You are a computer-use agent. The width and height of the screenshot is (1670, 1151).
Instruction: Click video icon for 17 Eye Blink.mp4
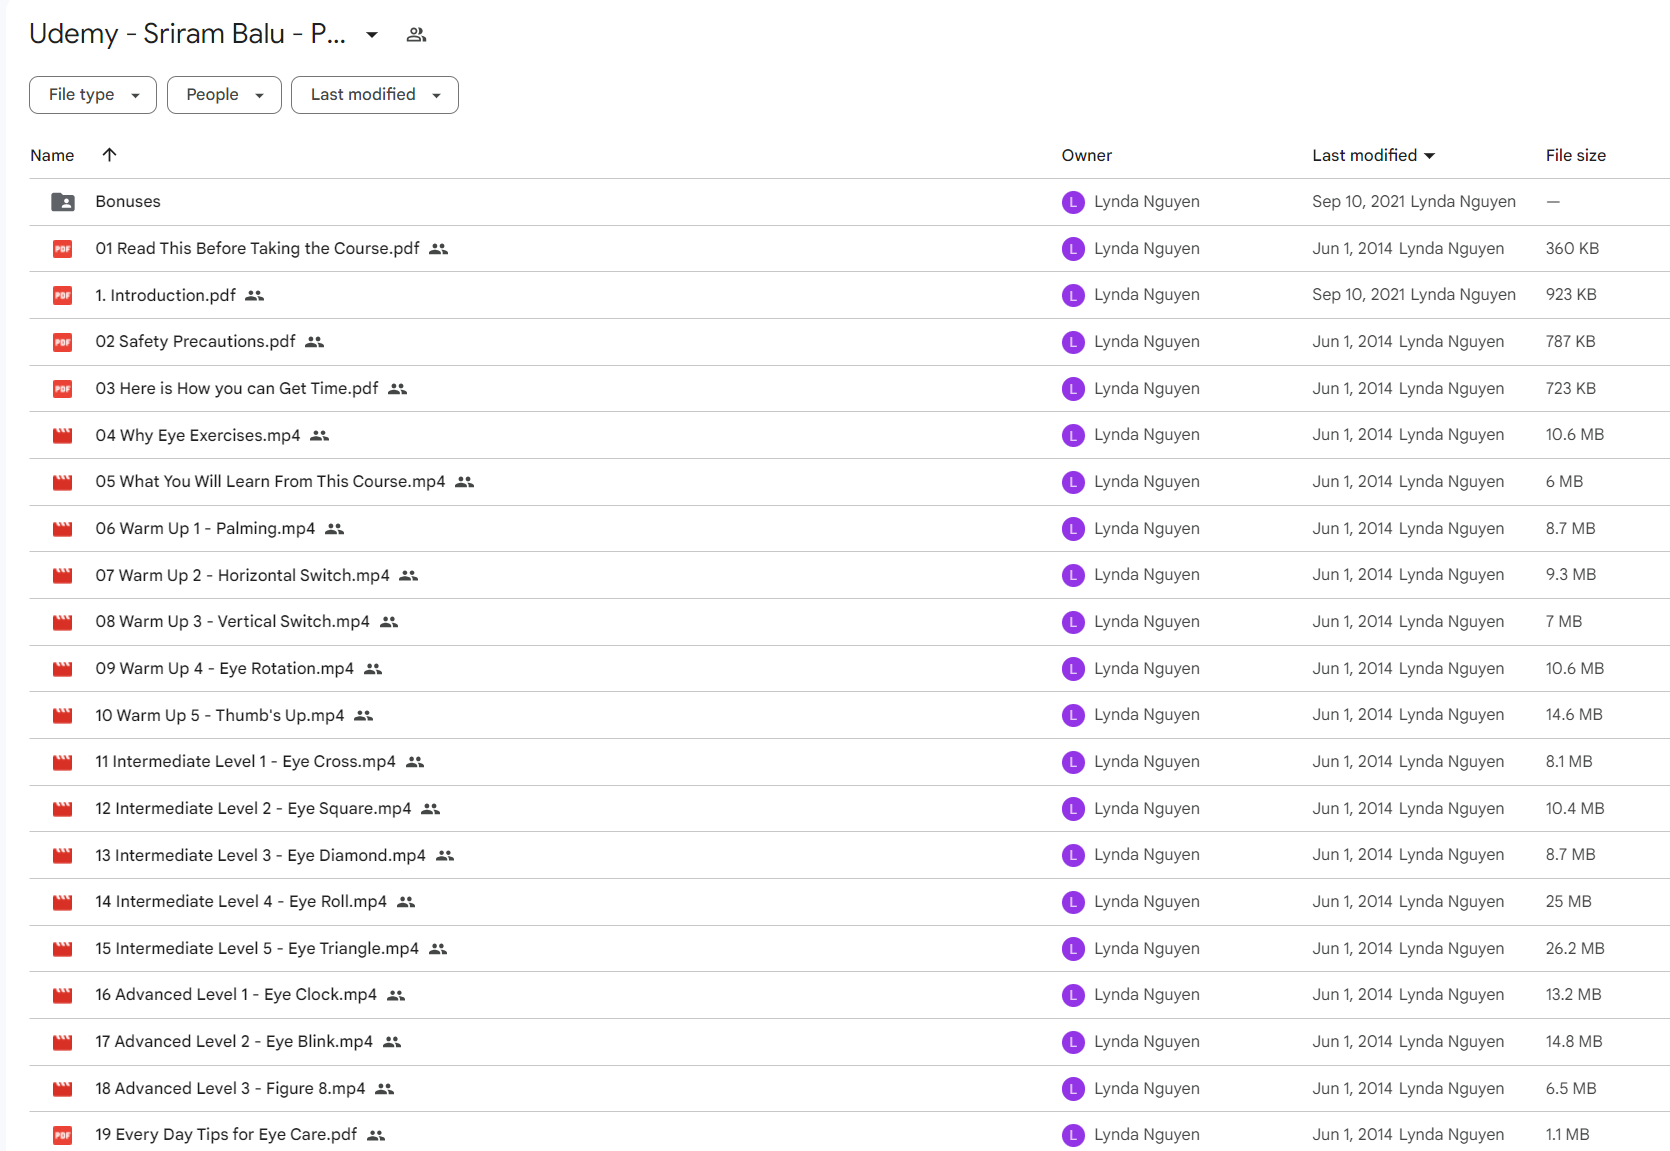point(63,1042)
